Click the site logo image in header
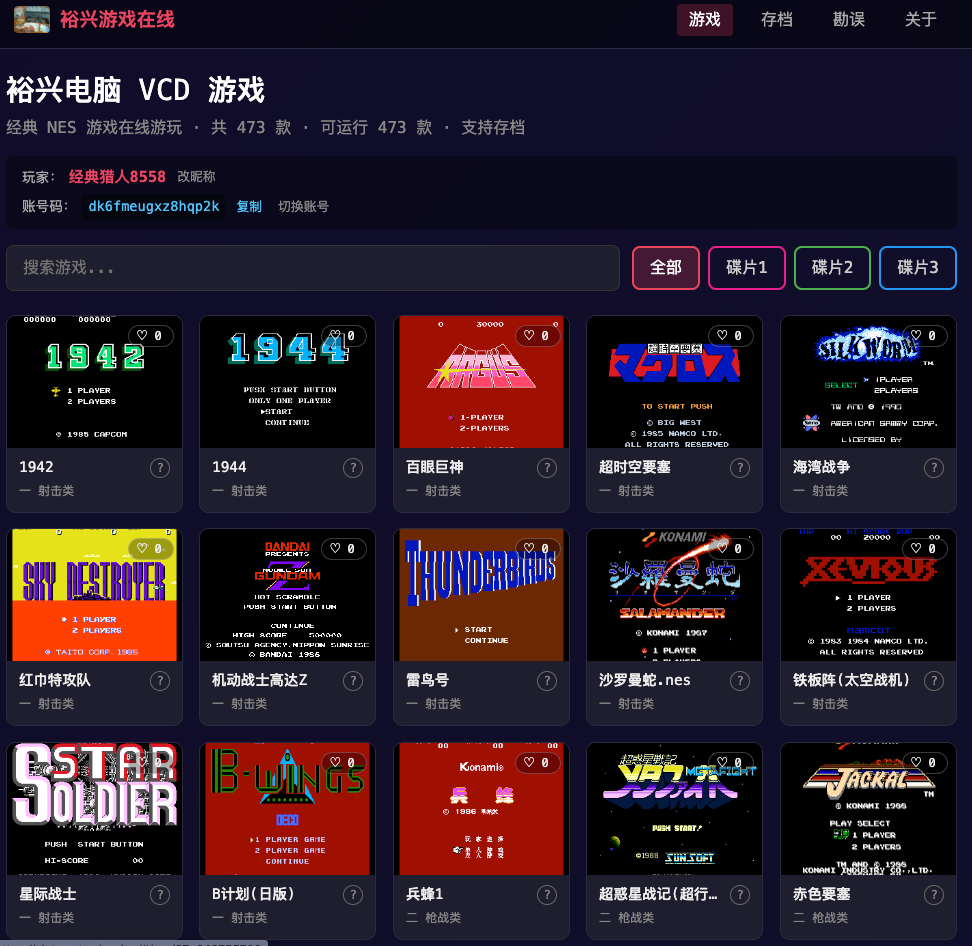Screen dimensions: 972x946 point(32,19)
